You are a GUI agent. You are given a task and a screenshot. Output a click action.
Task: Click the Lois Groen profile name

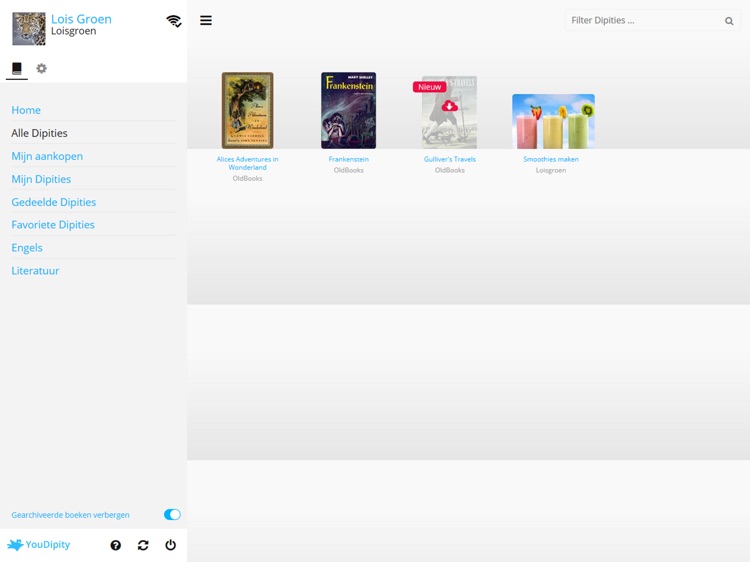[x=81, y=19]
